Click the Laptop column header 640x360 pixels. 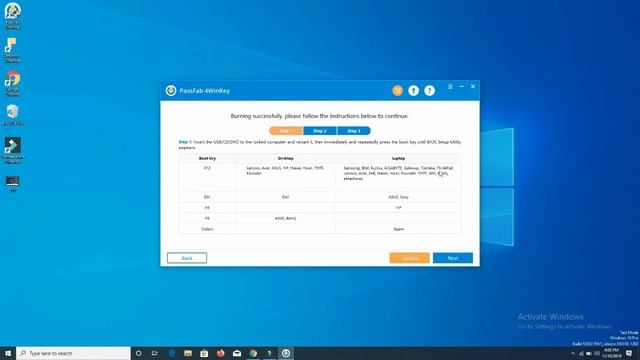(x=398, y=158)
